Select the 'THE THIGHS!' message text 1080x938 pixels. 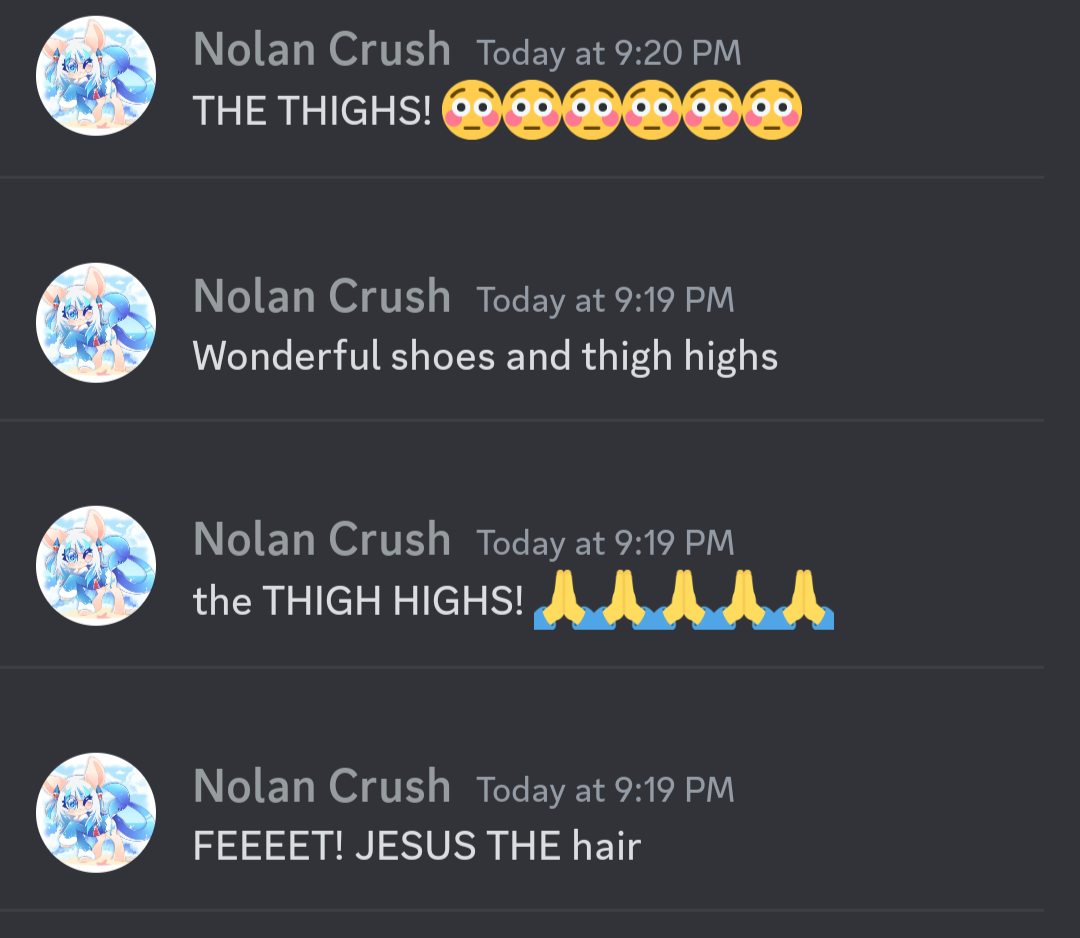(312, 111)
